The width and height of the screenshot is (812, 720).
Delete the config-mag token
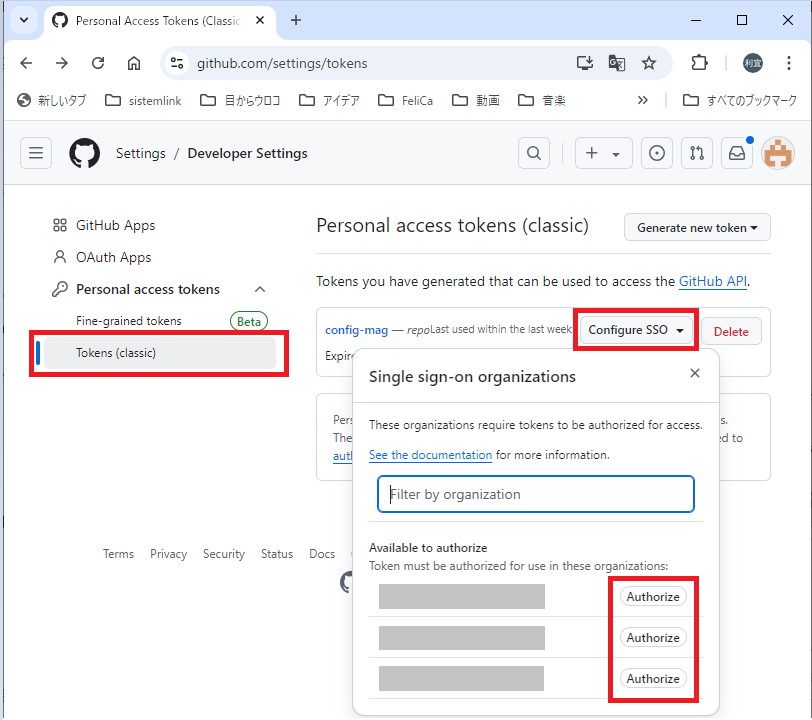[x=731, y=332]
